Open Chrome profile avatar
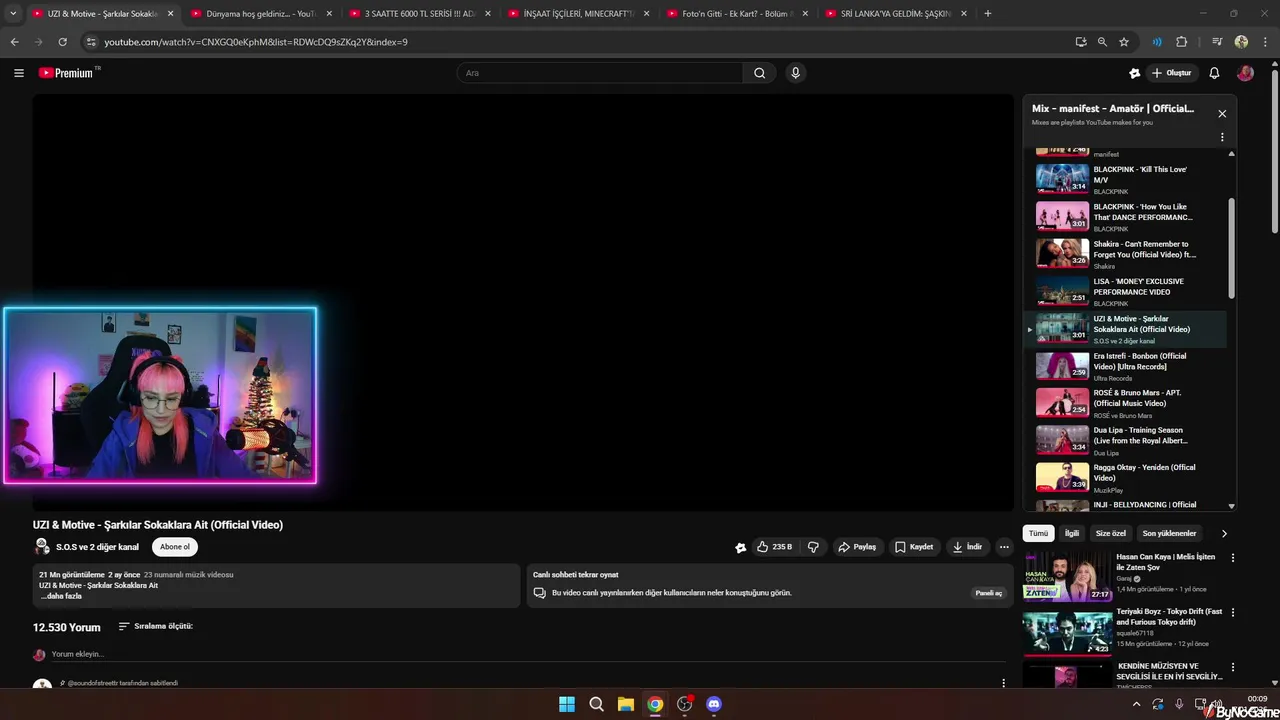 pos(1241,42)
